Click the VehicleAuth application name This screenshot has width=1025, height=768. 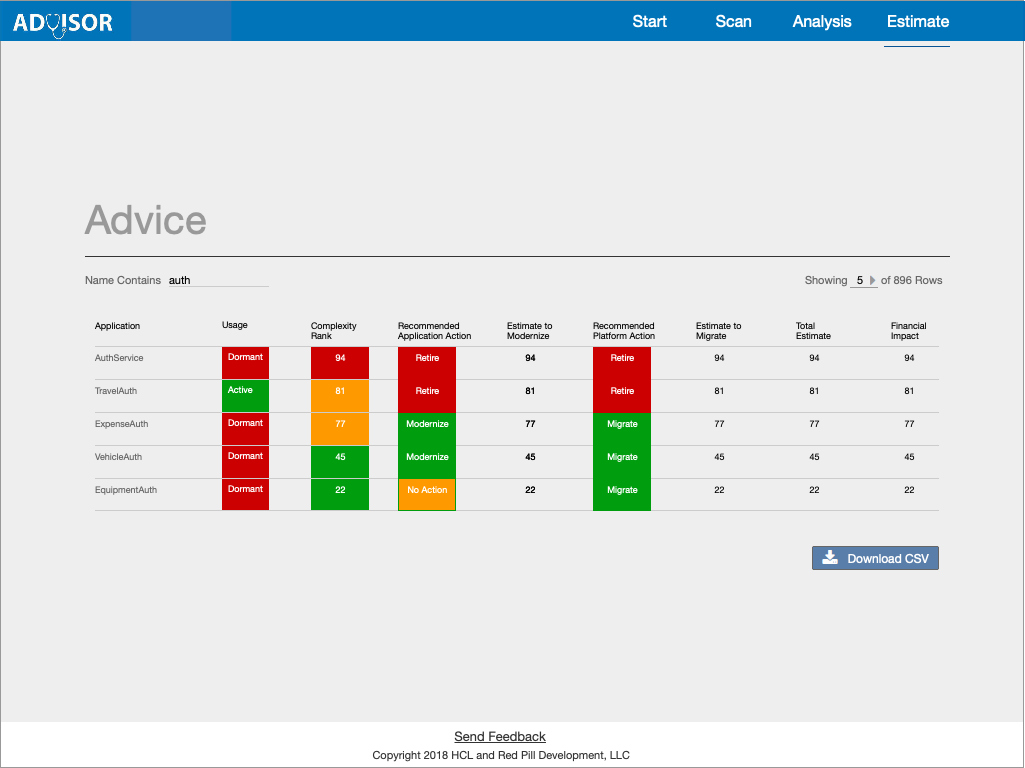click(x=119, y=457)
